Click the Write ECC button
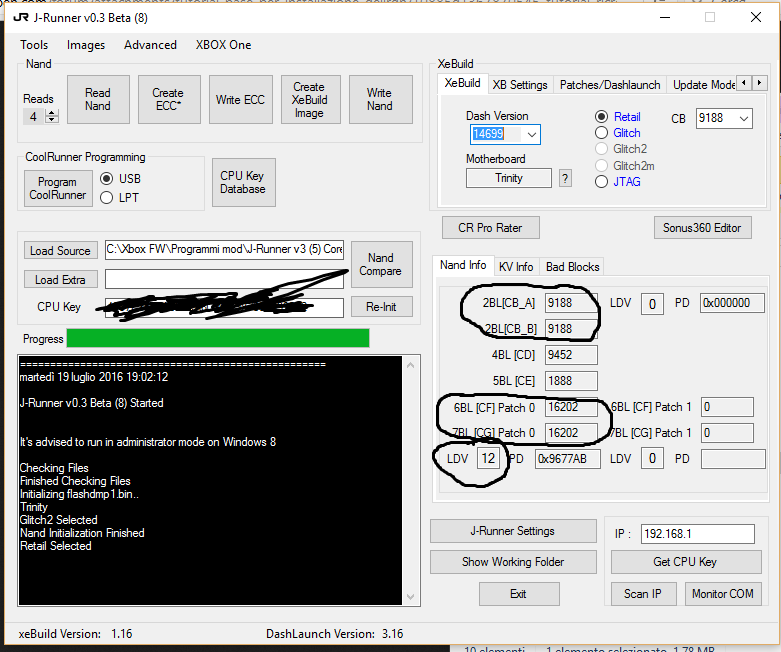Screen dimensions: 781x652 pos(241,100)
